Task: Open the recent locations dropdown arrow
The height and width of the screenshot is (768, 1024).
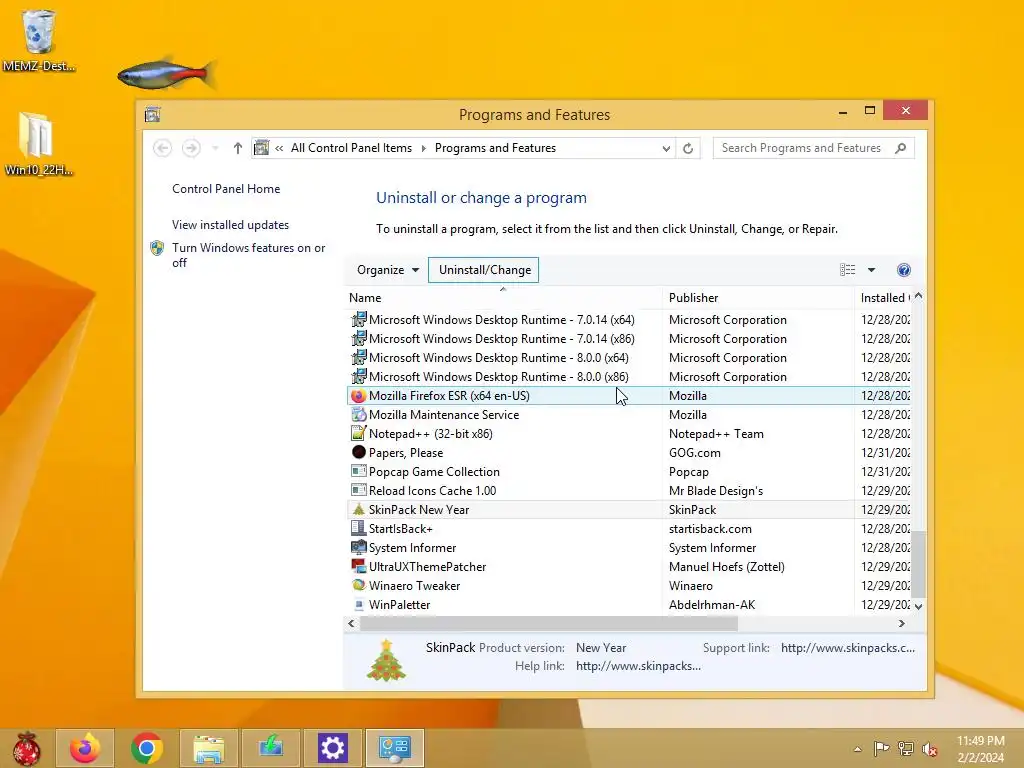Action: click(215, 148)
